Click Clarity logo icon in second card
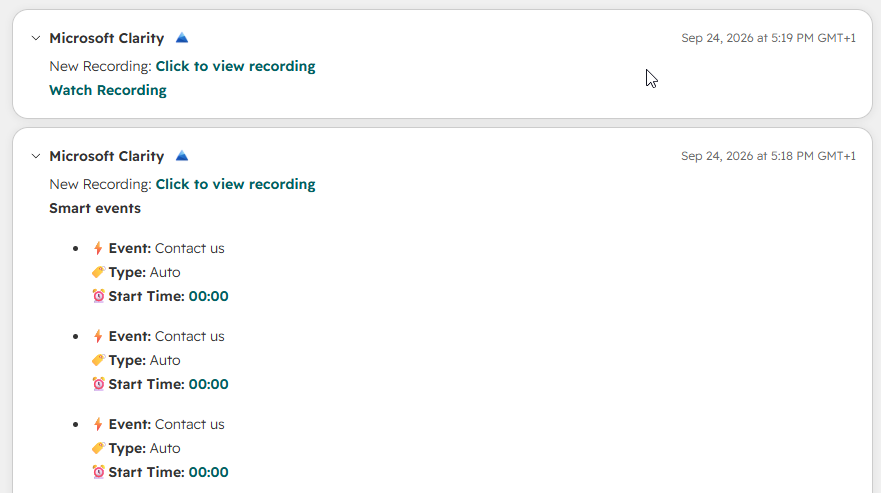881x493 pixels. (181, 156)
